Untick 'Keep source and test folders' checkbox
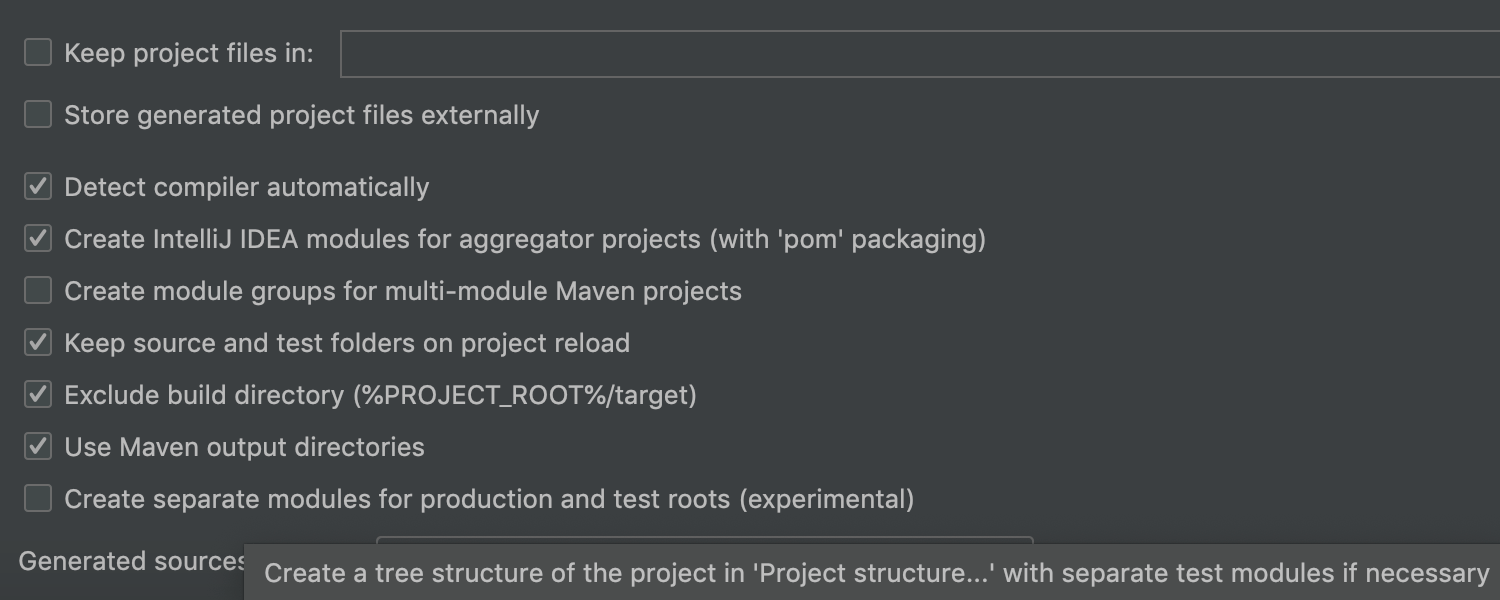This screenshot has height=600, width=1500. (38, 343)
